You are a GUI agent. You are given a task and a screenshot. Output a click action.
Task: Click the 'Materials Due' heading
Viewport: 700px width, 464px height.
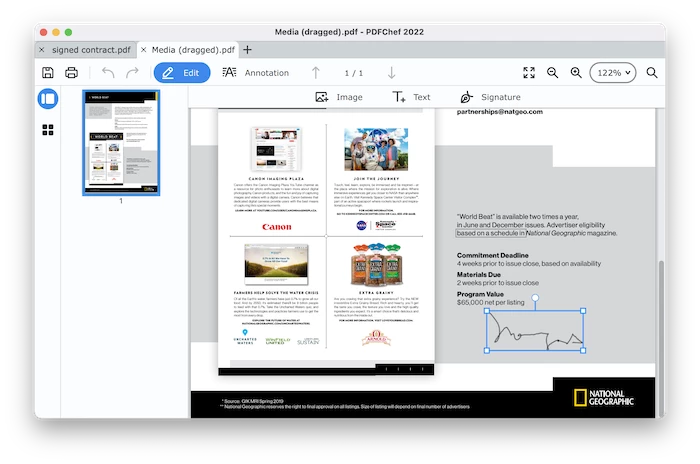click(479, 275)
